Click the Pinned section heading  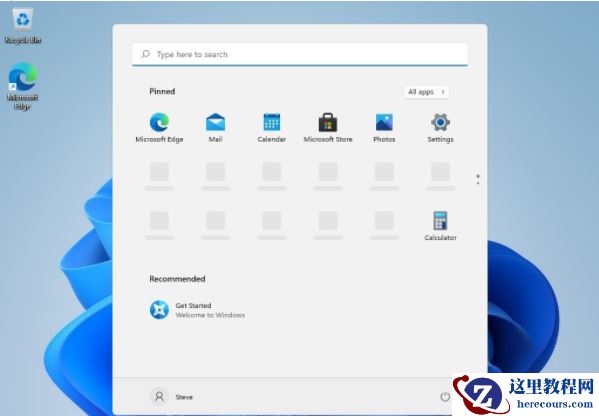[x=162, y=91]
